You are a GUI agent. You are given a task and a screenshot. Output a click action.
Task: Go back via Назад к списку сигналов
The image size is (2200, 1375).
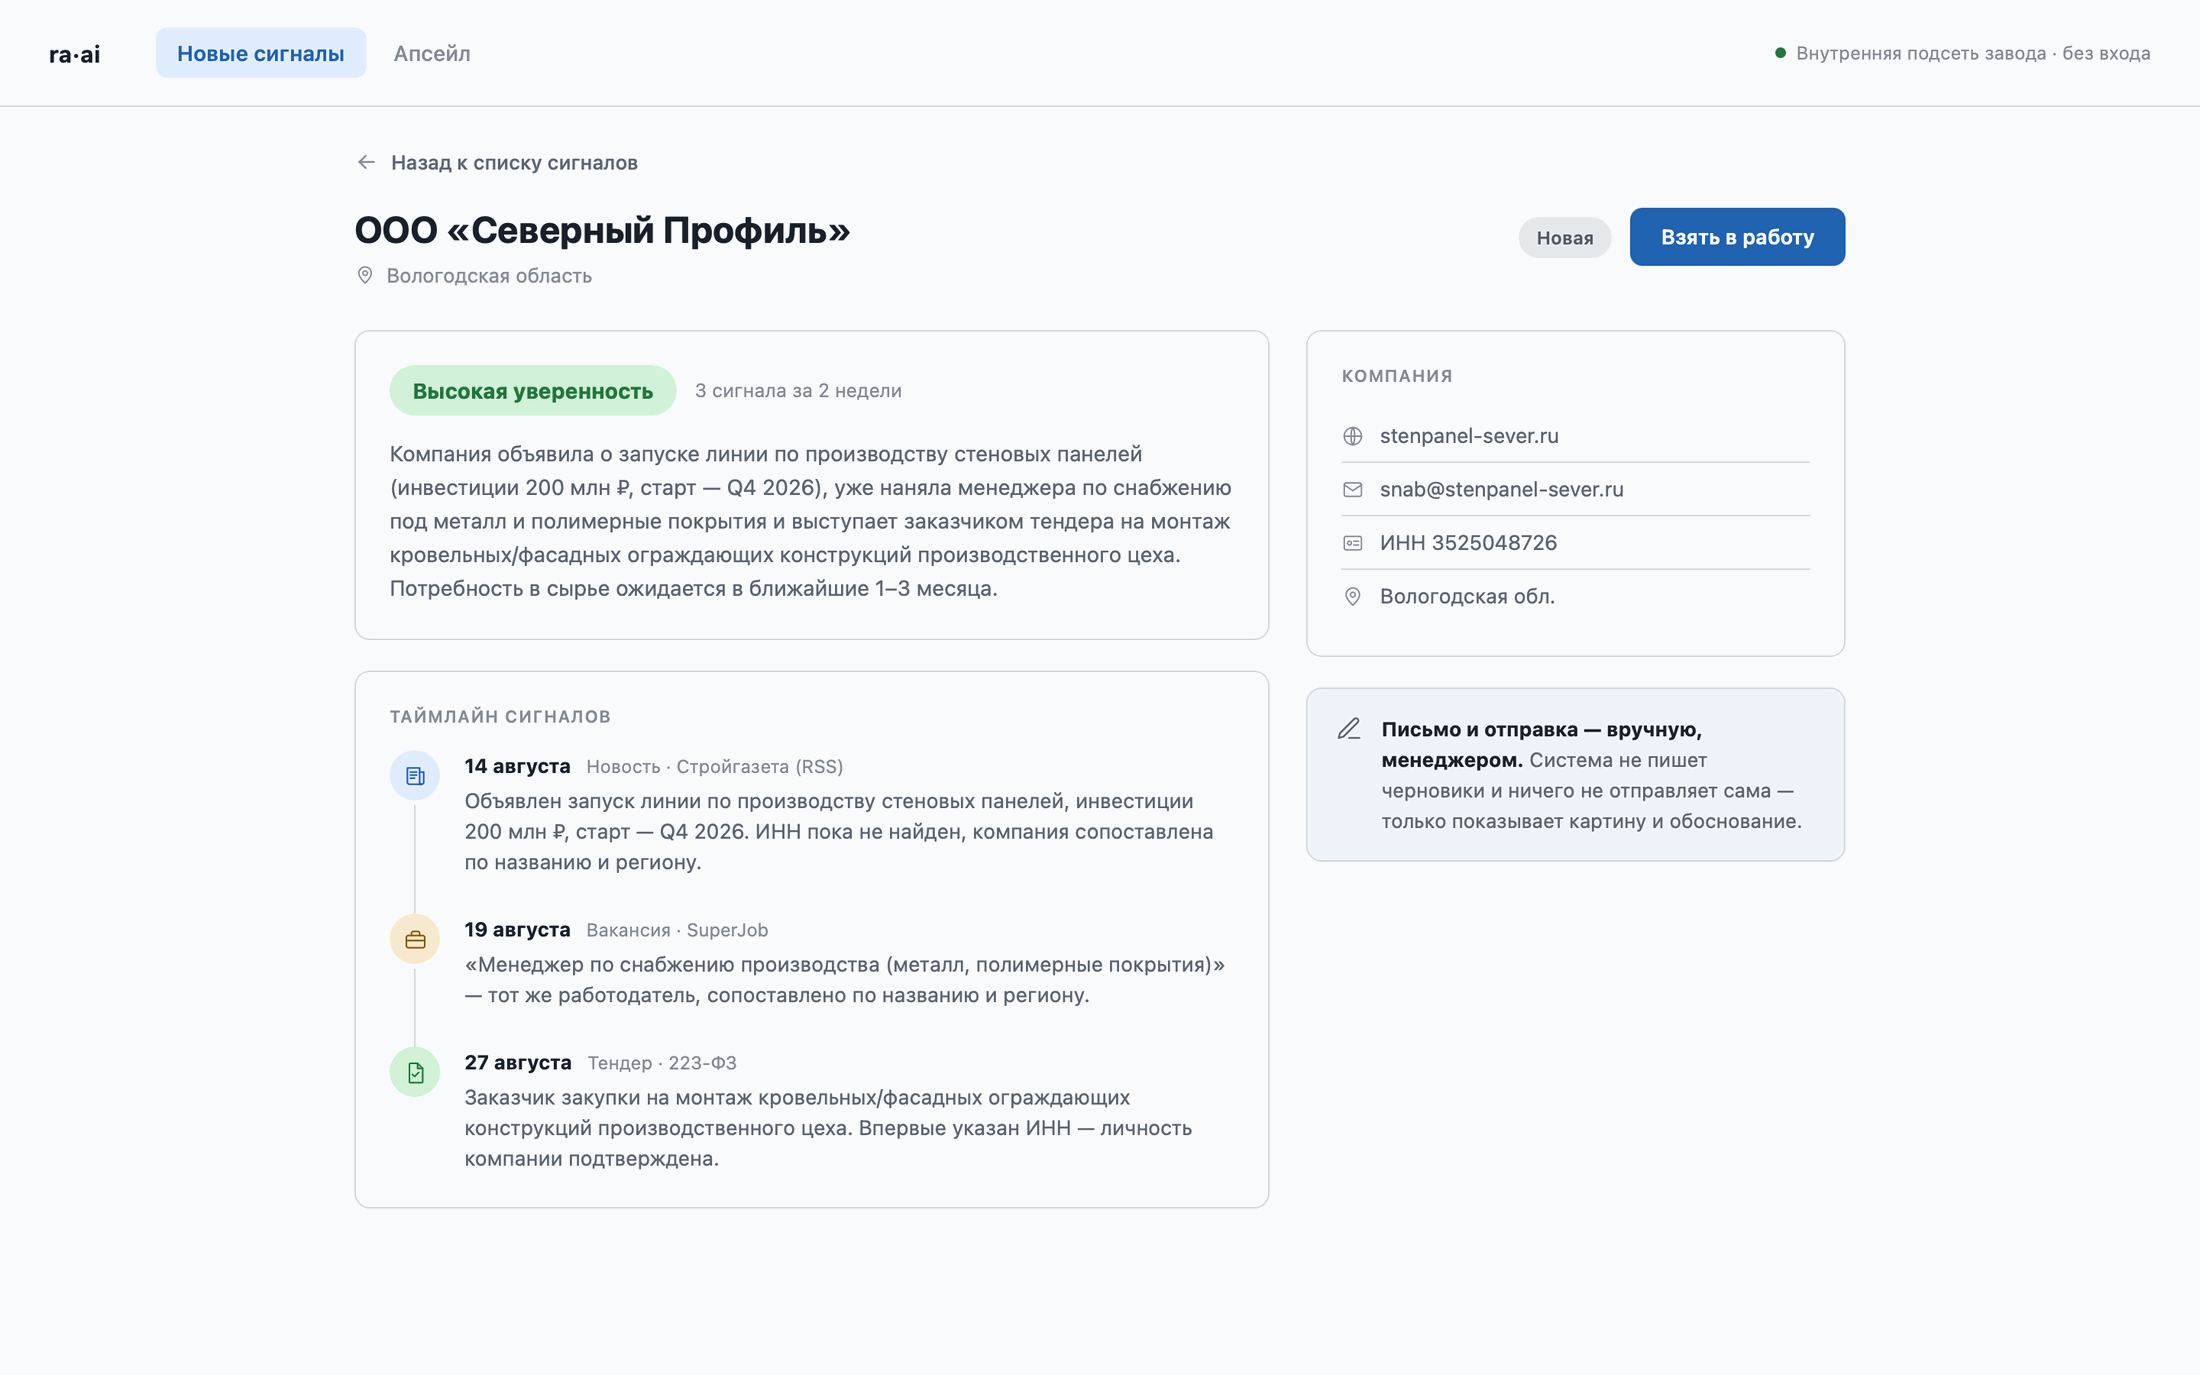coord(497,162)
